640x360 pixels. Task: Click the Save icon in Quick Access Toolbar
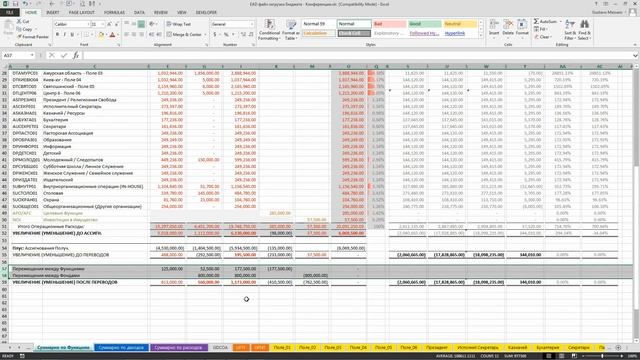coord(16,4)
